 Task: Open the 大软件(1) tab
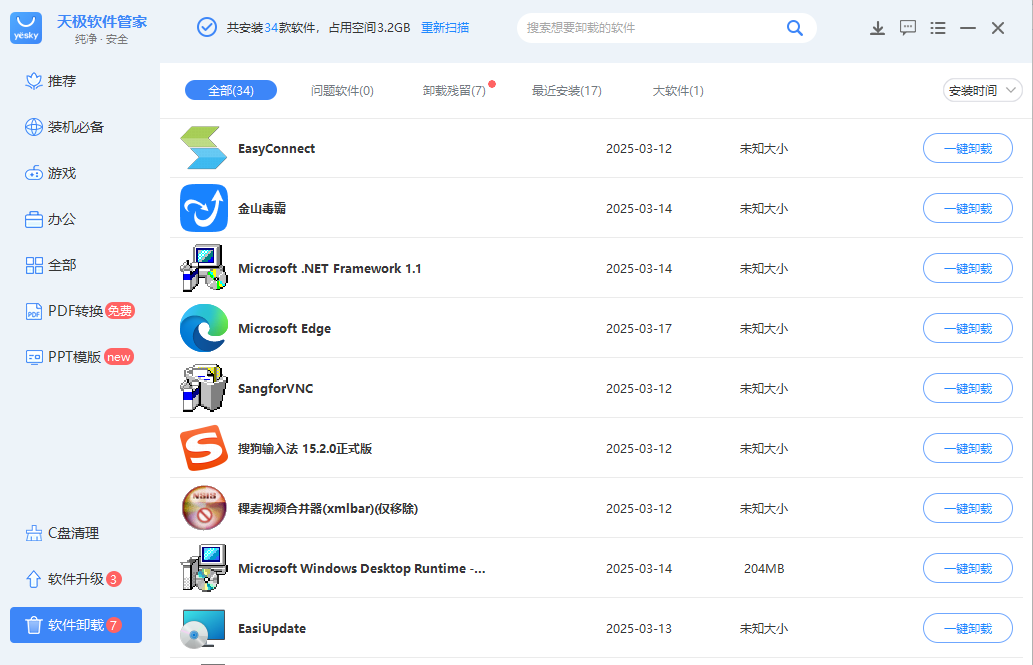coord(678,91)
